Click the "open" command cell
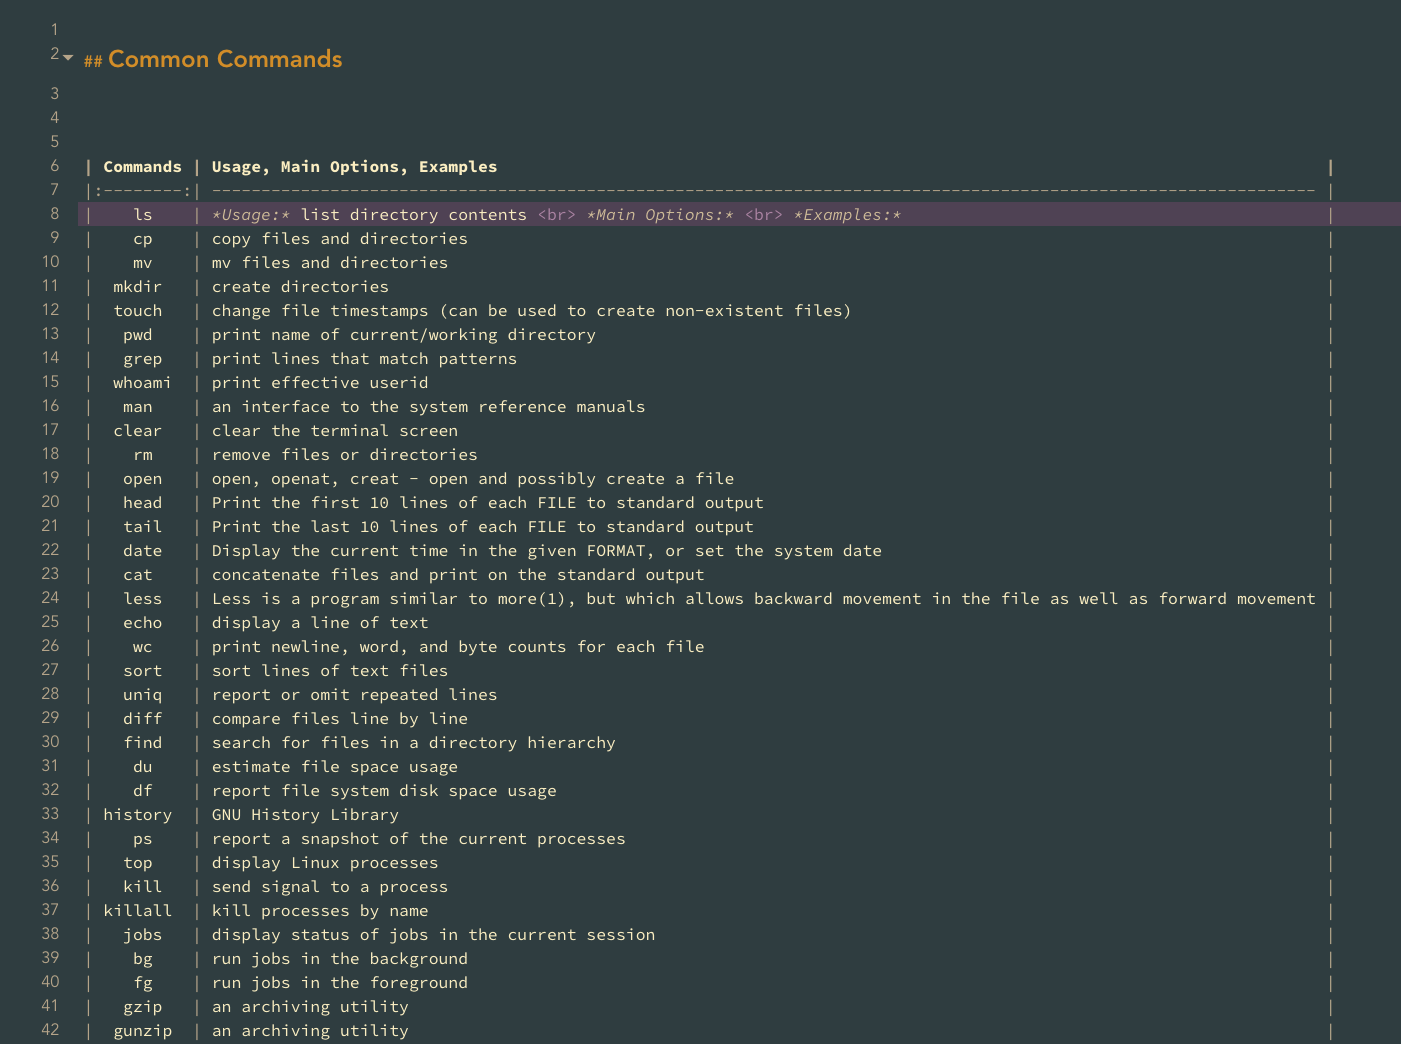1401x1044 pixels. 143,479
